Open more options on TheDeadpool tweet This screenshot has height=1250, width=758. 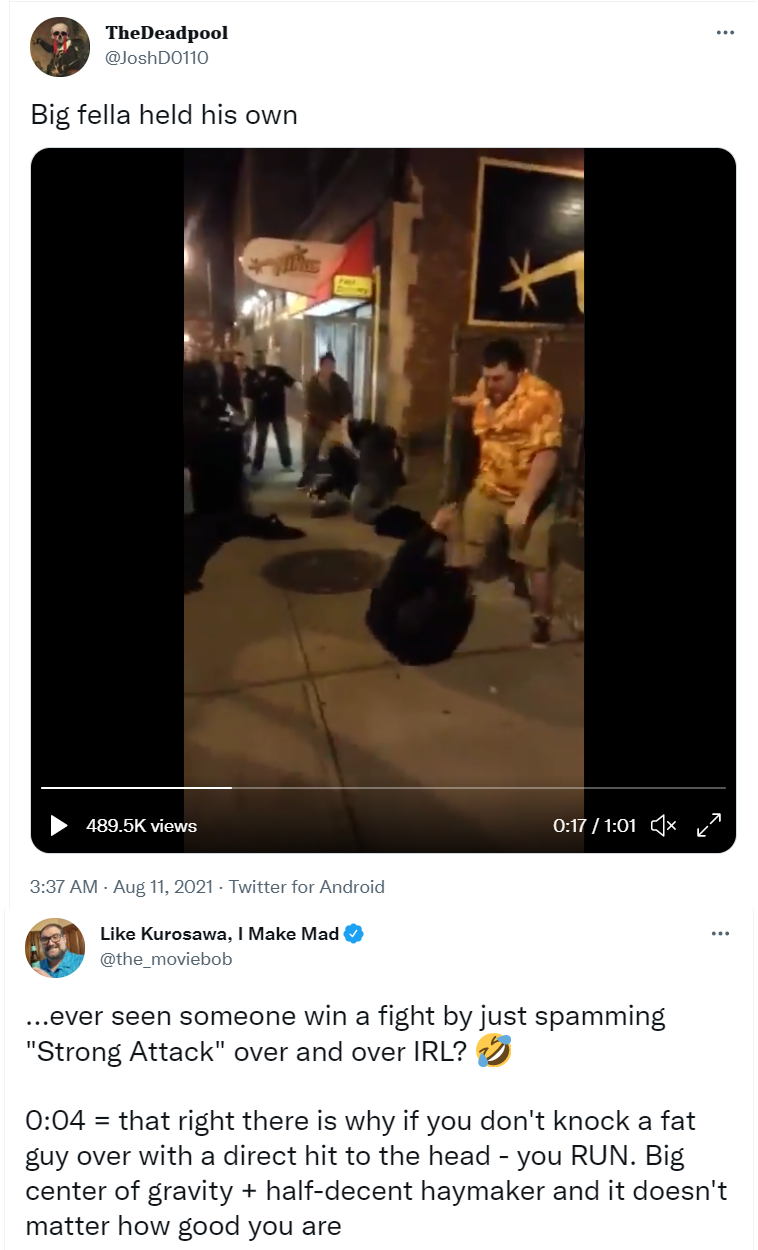[726, 33]
